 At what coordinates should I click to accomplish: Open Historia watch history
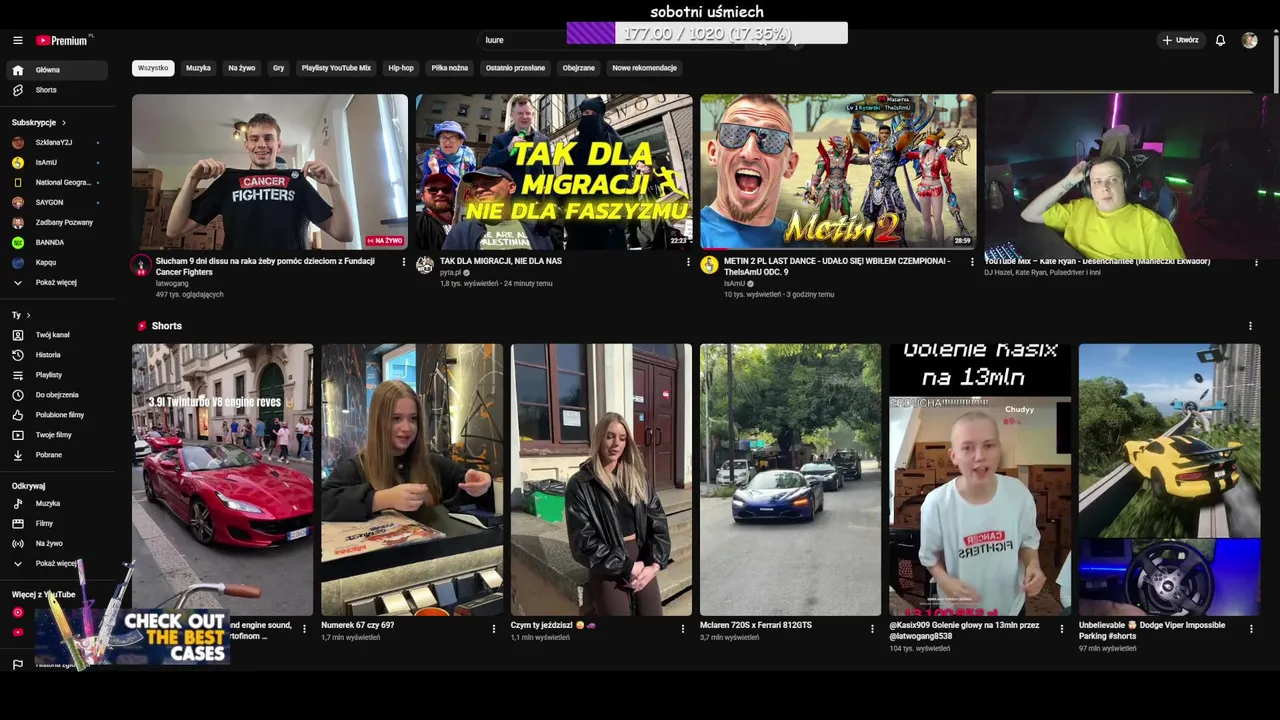[x=56, y=355]
